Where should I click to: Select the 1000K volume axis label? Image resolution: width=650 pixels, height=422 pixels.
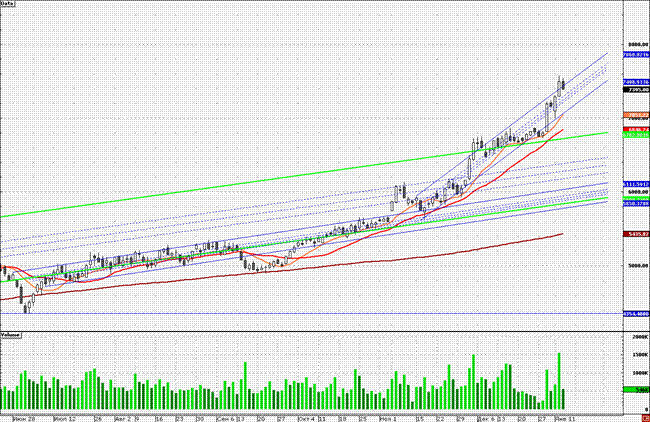[x=640, y=373]
